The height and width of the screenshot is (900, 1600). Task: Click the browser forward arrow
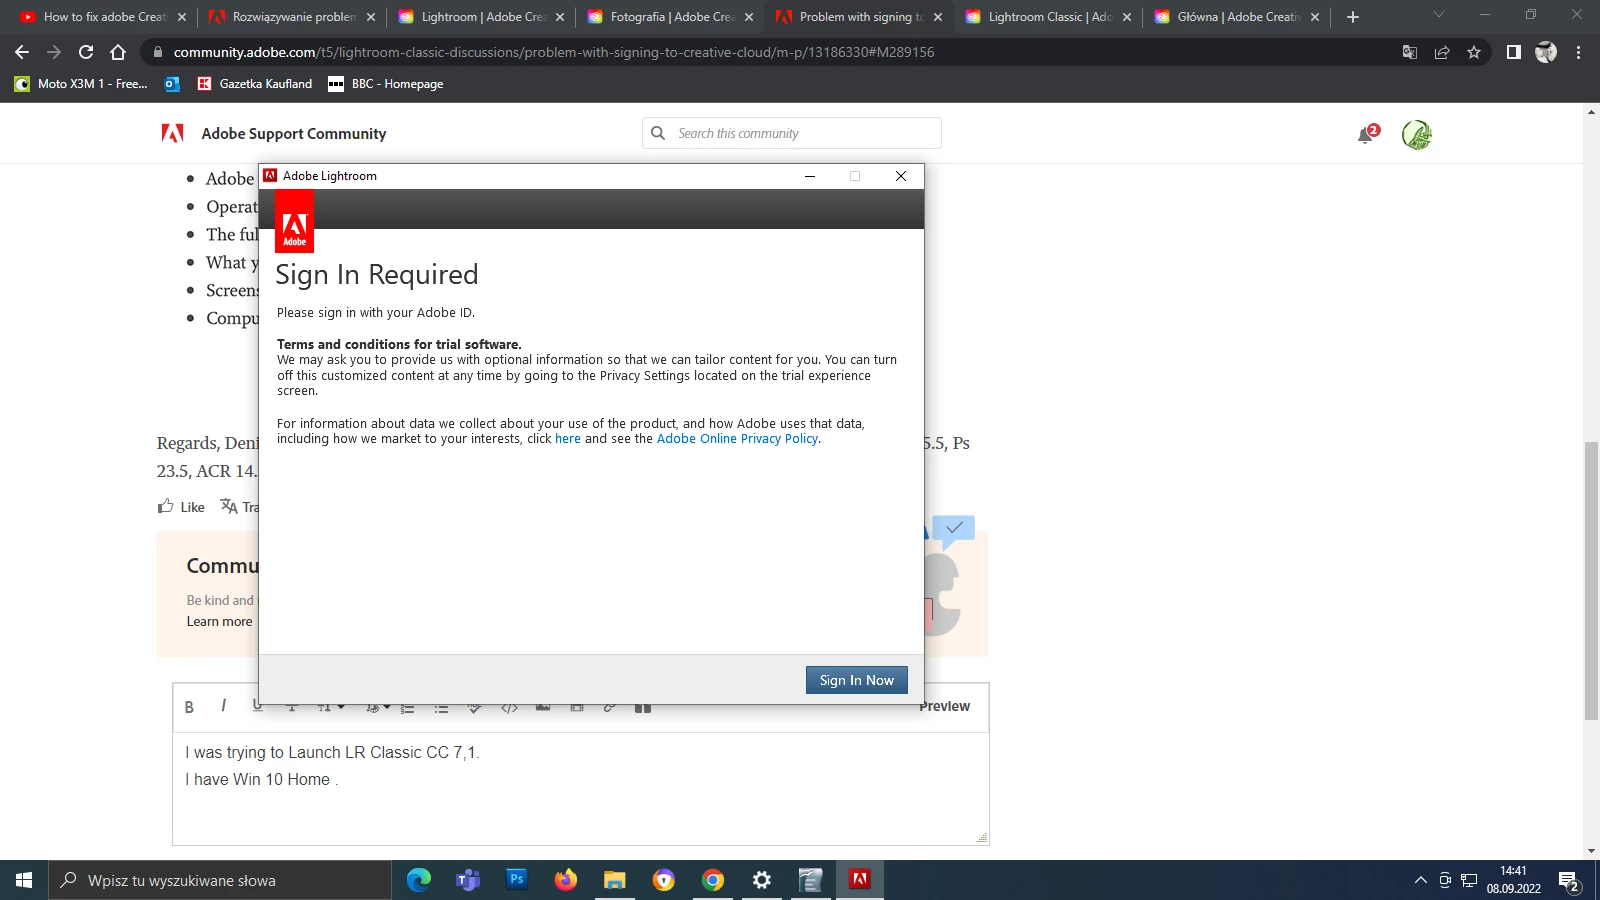(54, 52)
